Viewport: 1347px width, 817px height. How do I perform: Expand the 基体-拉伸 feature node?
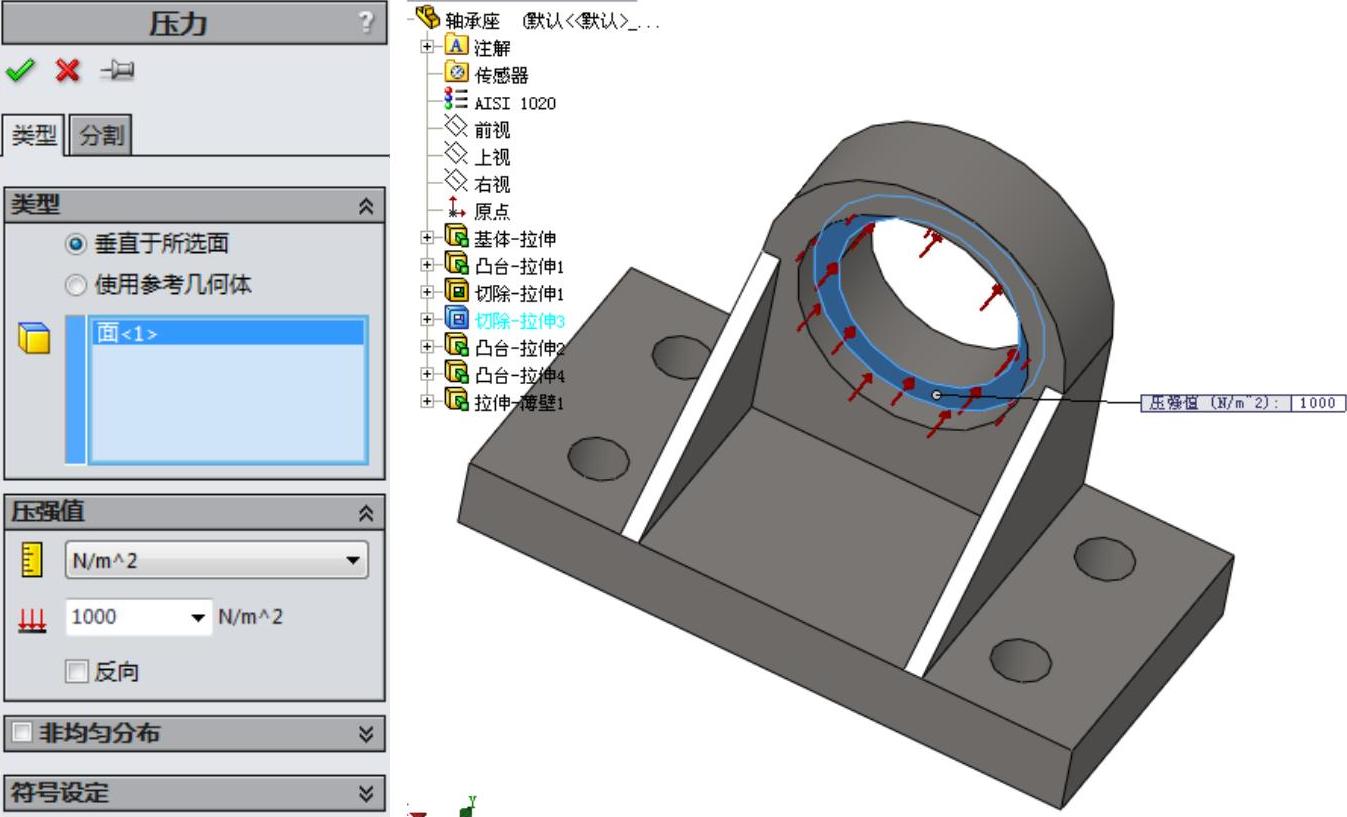coord(427,238)
